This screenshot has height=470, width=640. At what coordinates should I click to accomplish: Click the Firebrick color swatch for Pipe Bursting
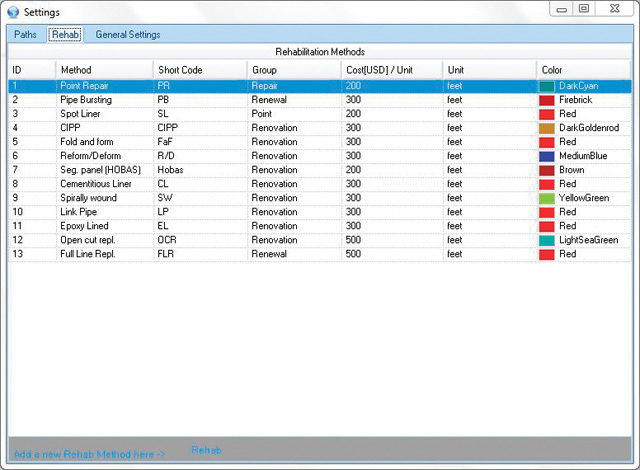[x=547, y=101]
